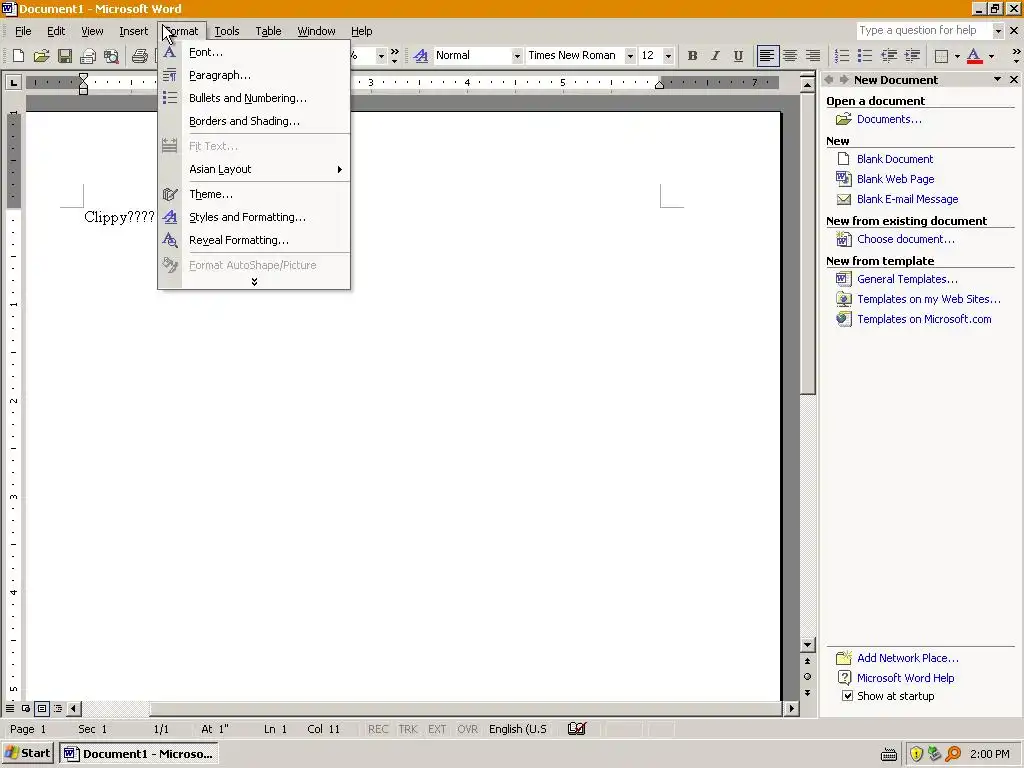Uncheck Show at startup checkbox
The width and height of the screenshot is (1024, 768).
point(847,696)
